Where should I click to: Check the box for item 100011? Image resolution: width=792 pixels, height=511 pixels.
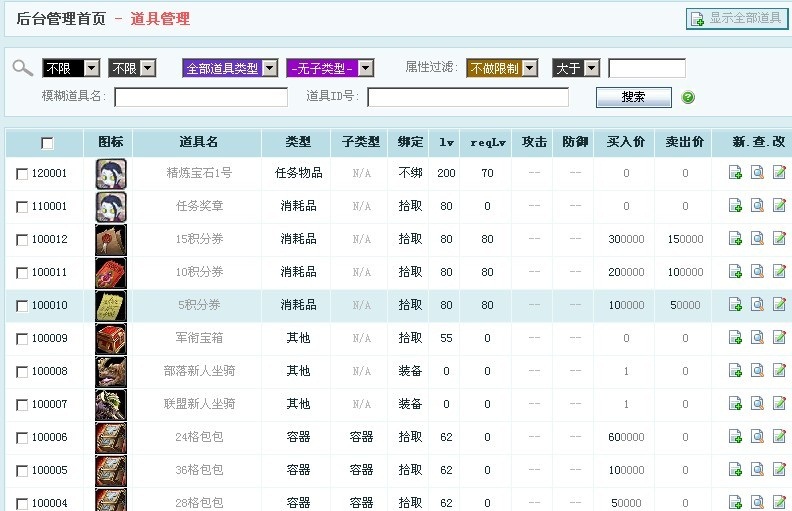[x=22, y=273]
